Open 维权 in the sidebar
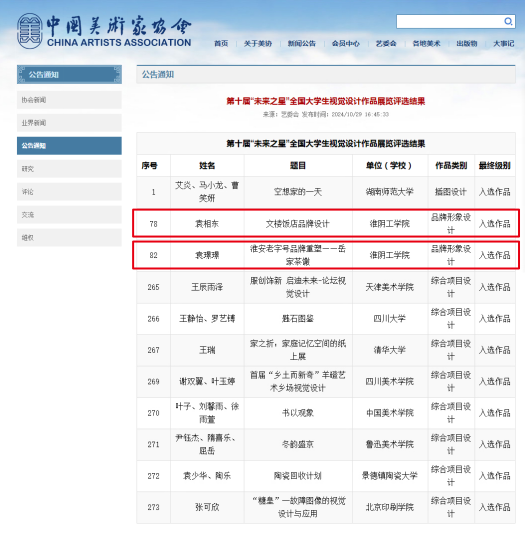The image size is (526, 533). (69, 238)
